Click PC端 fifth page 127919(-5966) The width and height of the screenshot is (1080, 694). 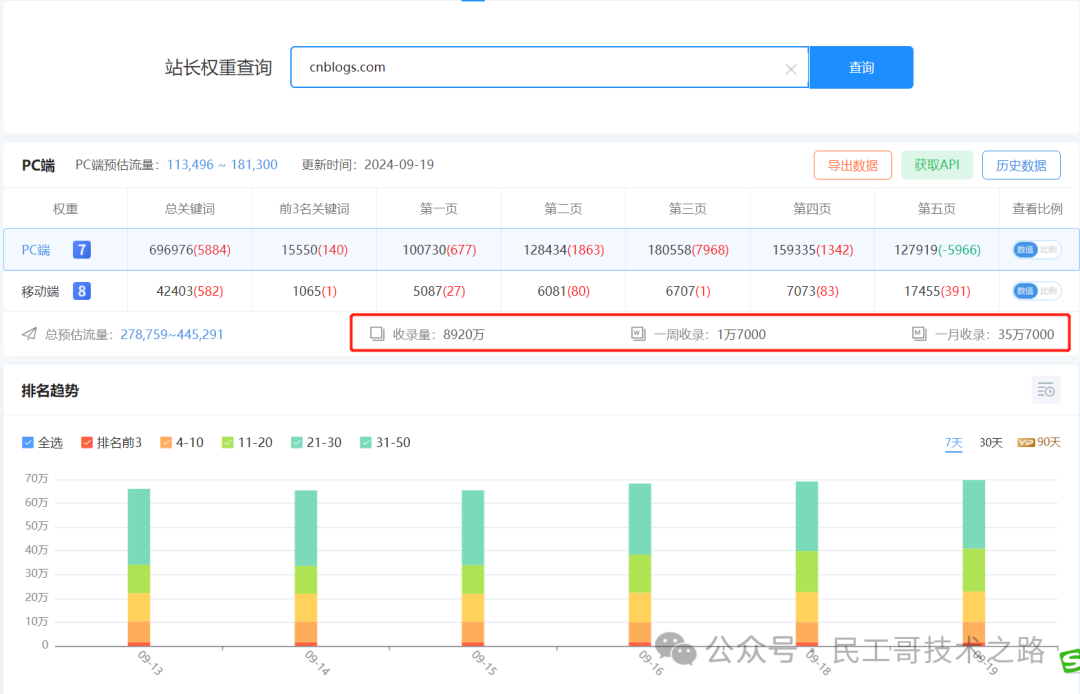coord(937,250)
